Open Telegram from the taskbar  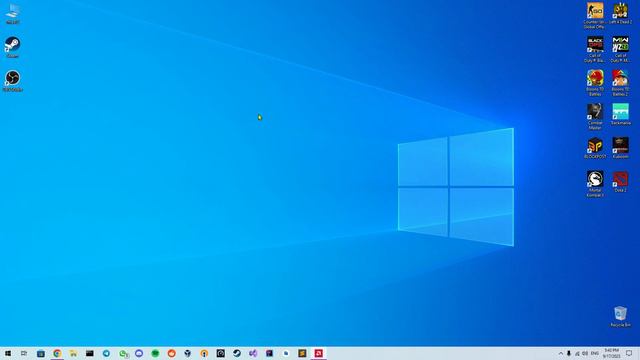coord(106,353)
